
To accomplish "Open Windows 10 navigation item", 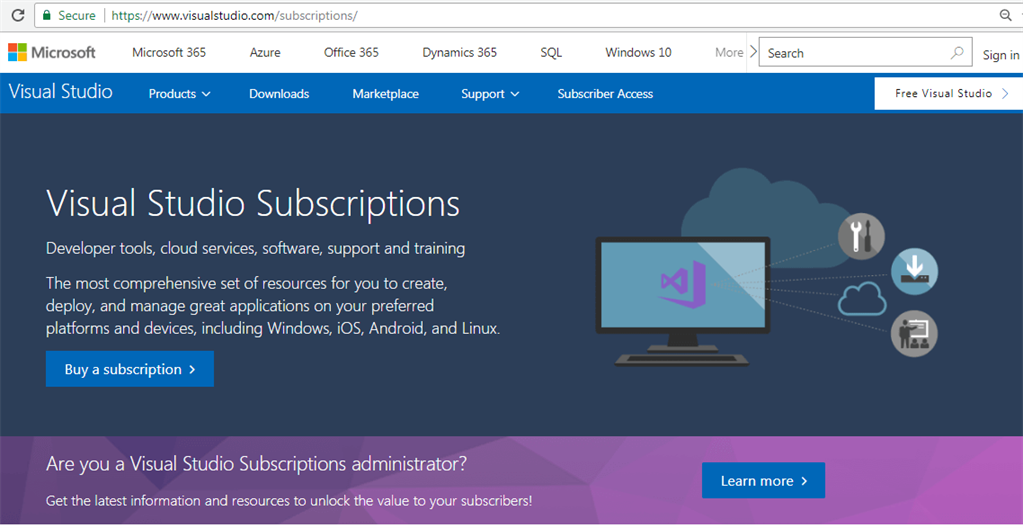I will (638, 52).
